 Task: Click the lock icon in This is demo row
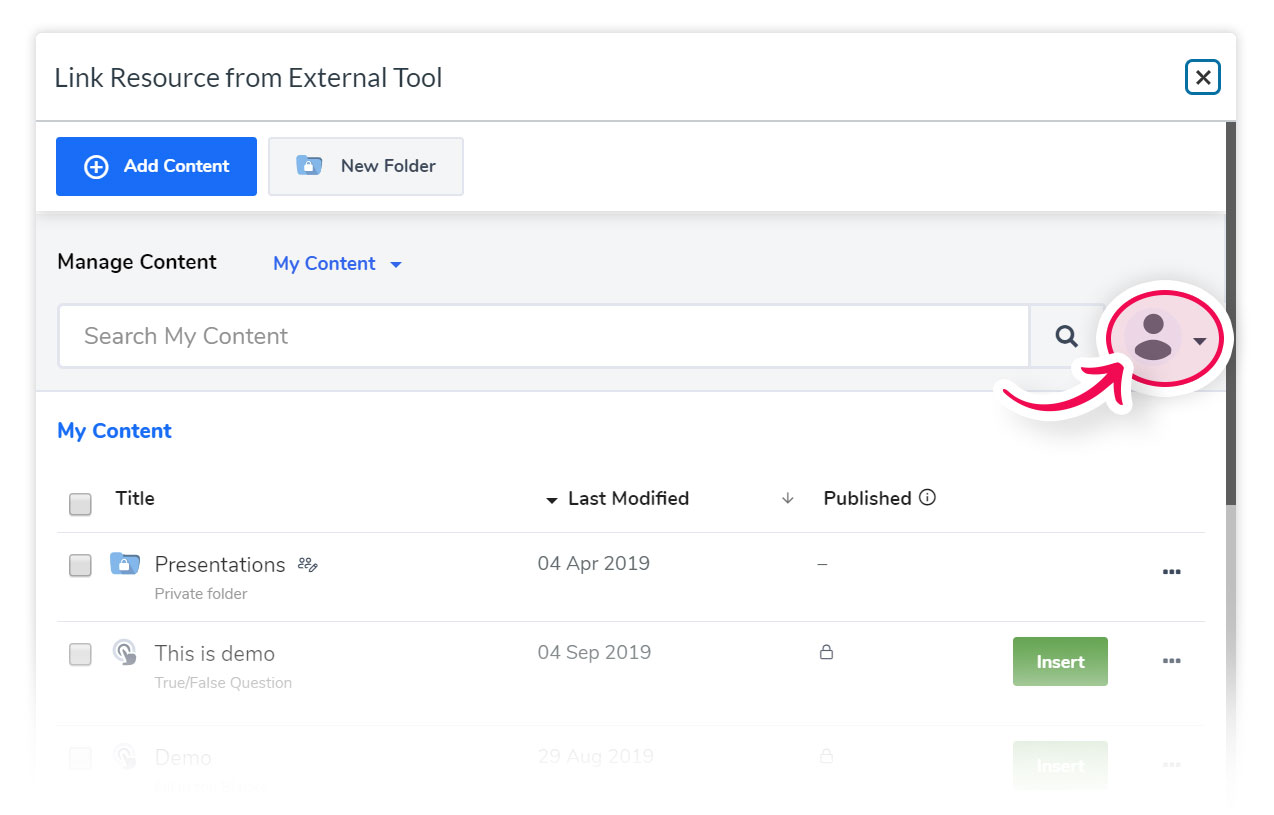click(x=826, y=653)
